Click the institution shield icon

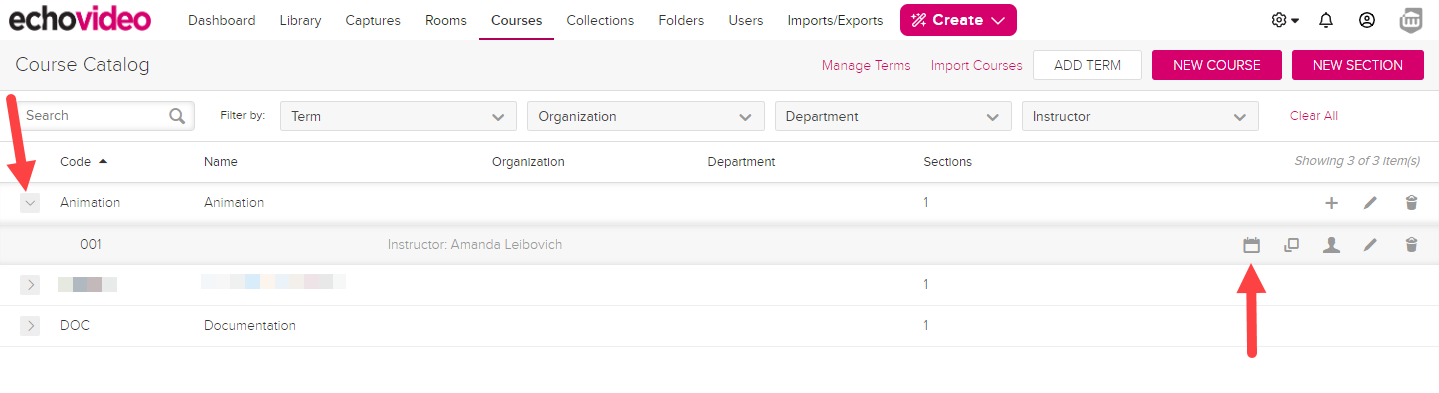click(x=1412, y=20)
